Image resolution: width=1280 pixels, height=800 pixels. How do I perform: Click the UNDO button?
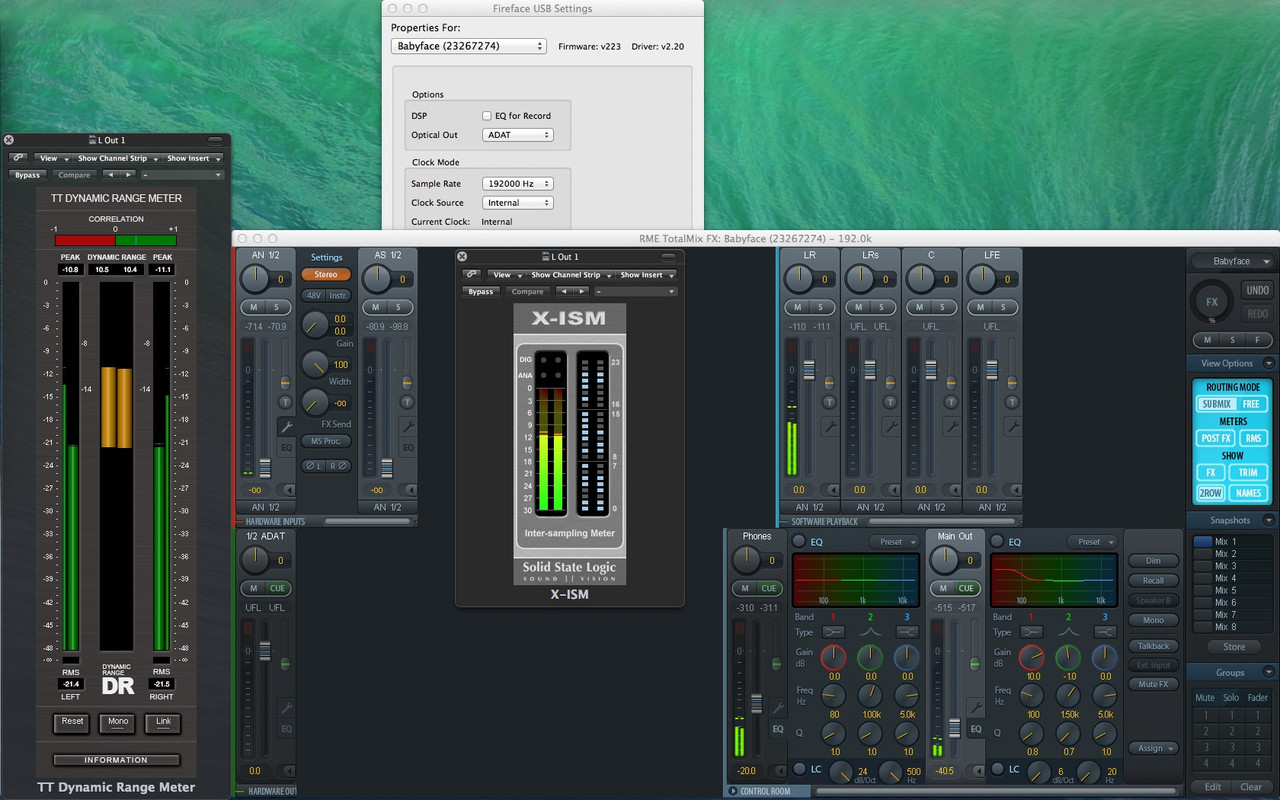(x=1257, y=290)
